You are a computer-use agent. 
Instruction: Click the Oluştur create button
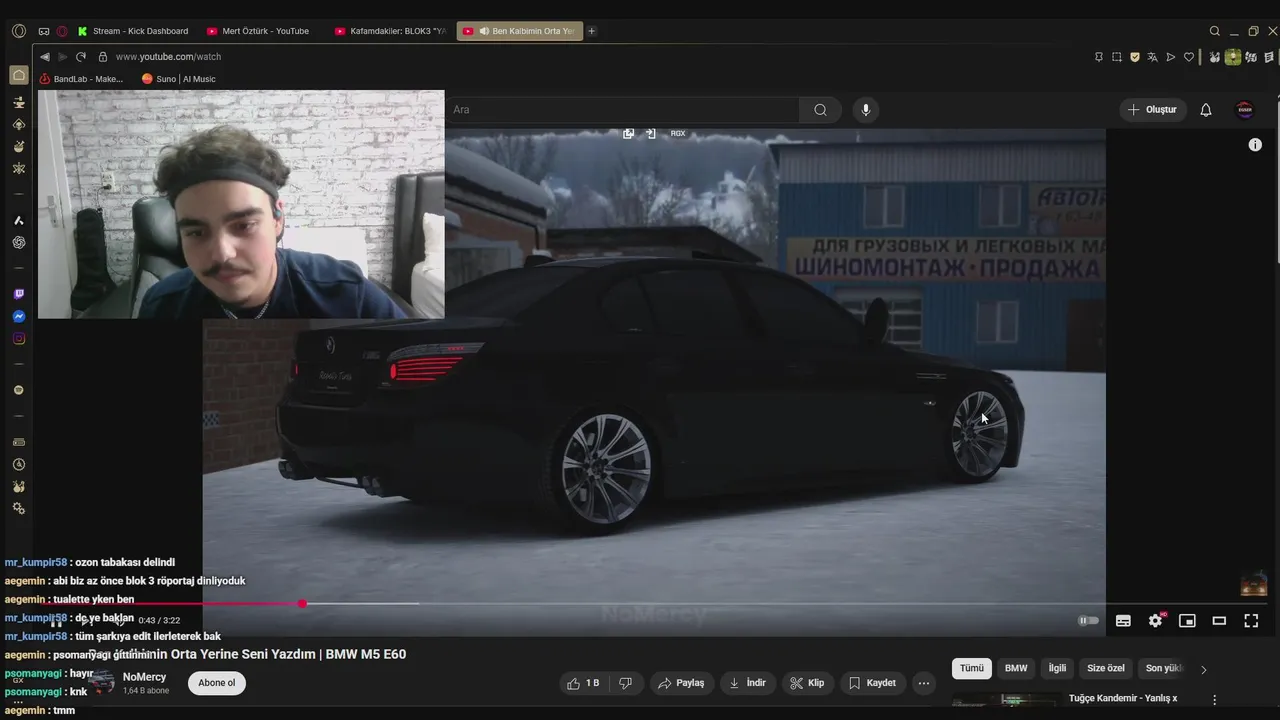point(1152,110)
